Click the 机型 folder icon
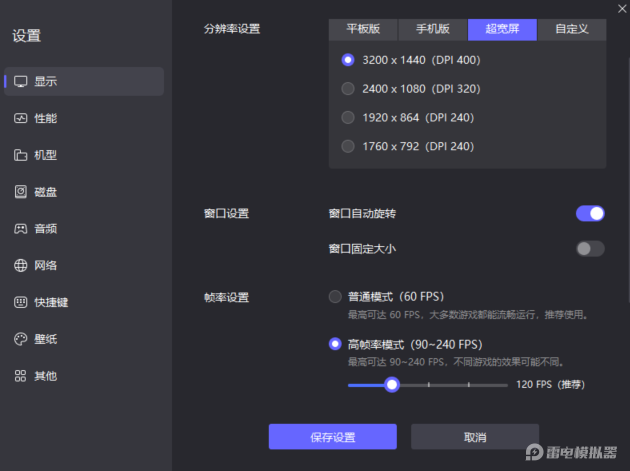 pos(20,155)
